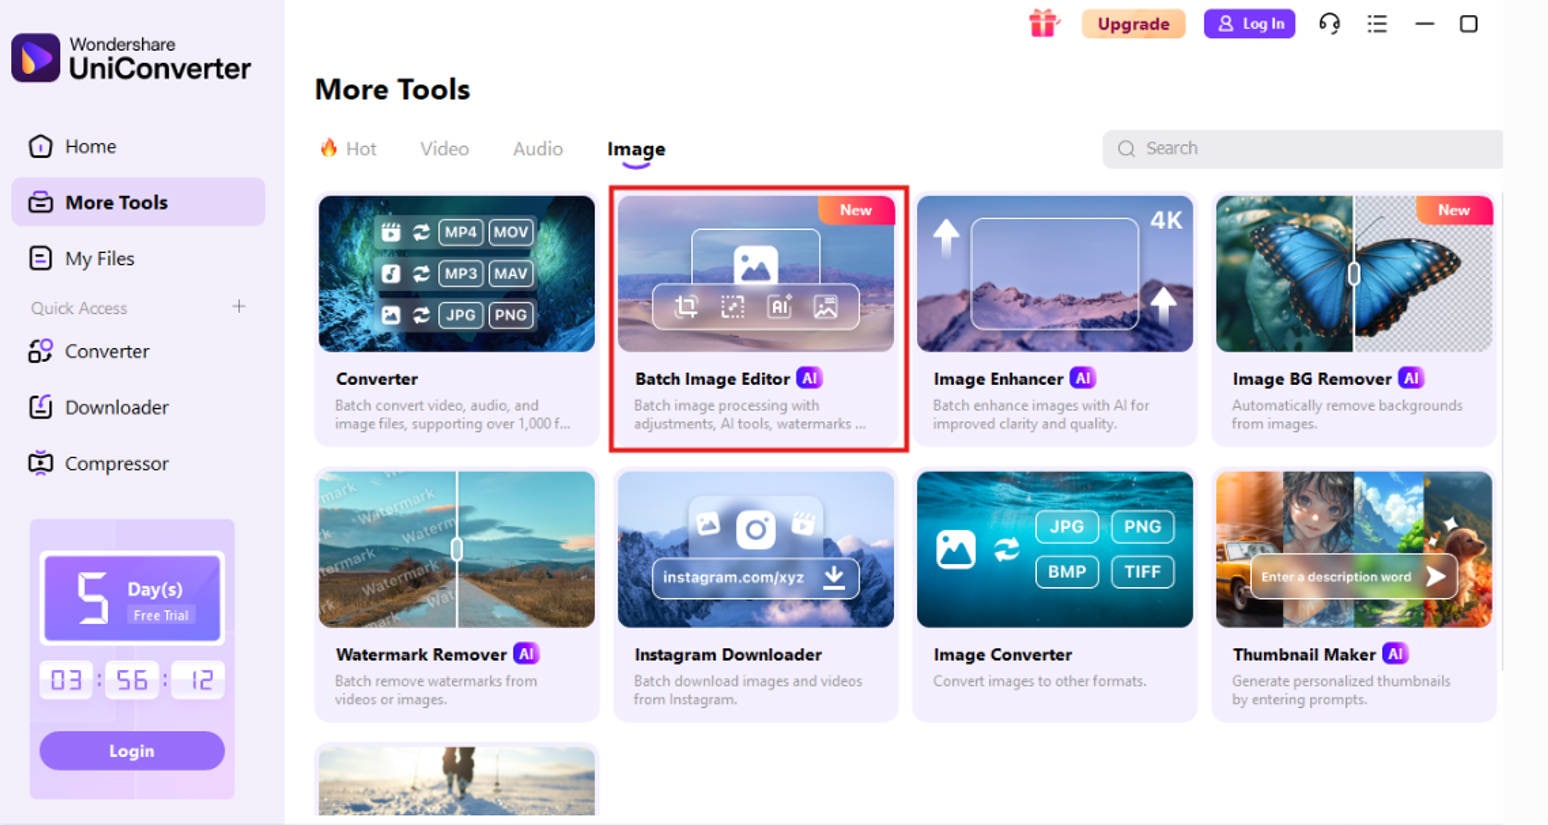Viewport: 1548px width, 825px height.
Task: Click the More Tools briefcase icon
Action: coord(40,202)
